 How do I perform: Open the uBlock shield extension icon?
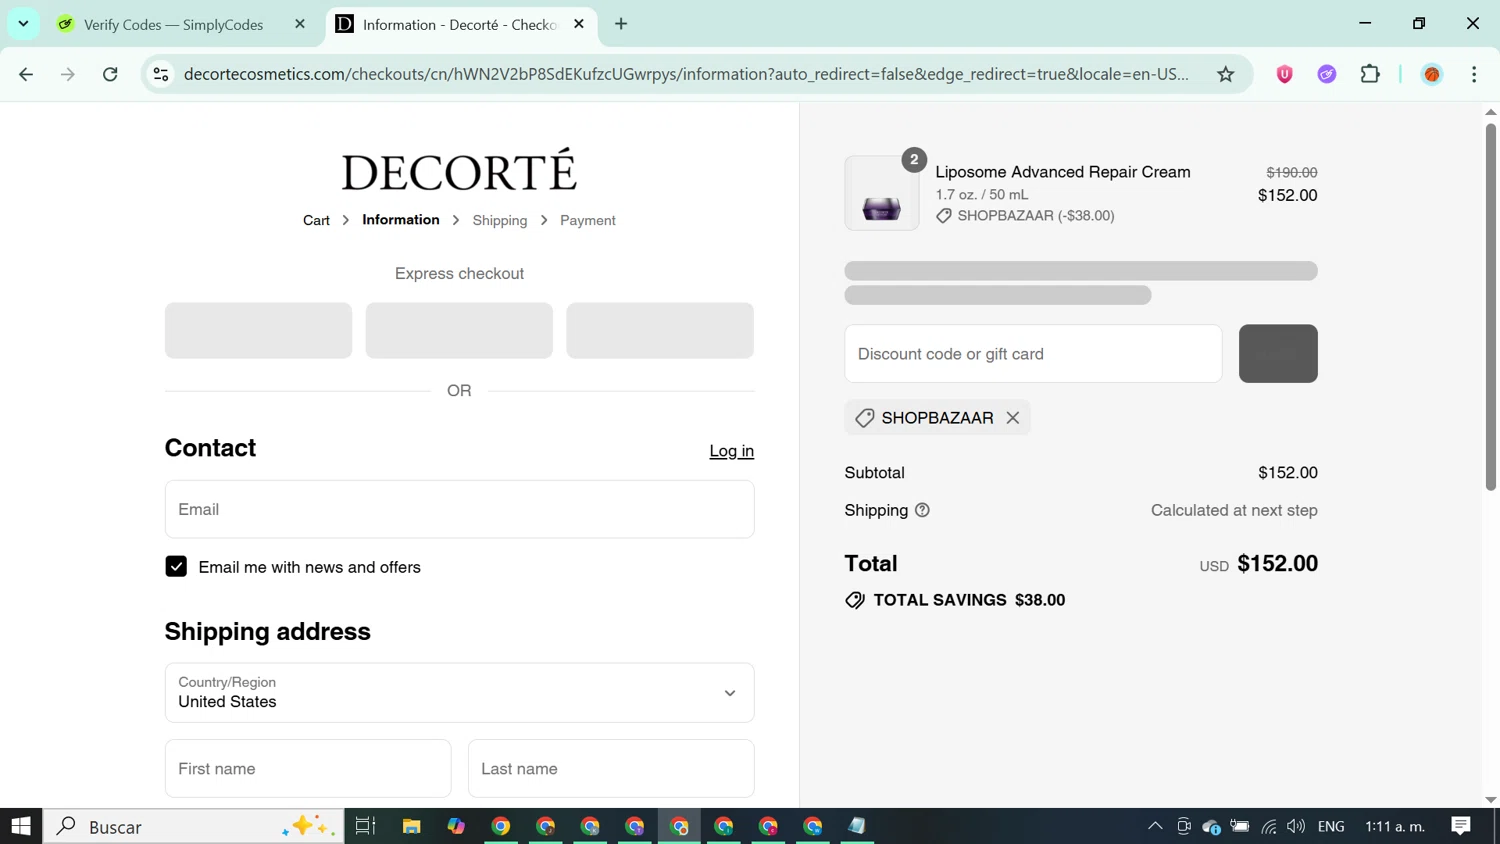[1285, 74]
